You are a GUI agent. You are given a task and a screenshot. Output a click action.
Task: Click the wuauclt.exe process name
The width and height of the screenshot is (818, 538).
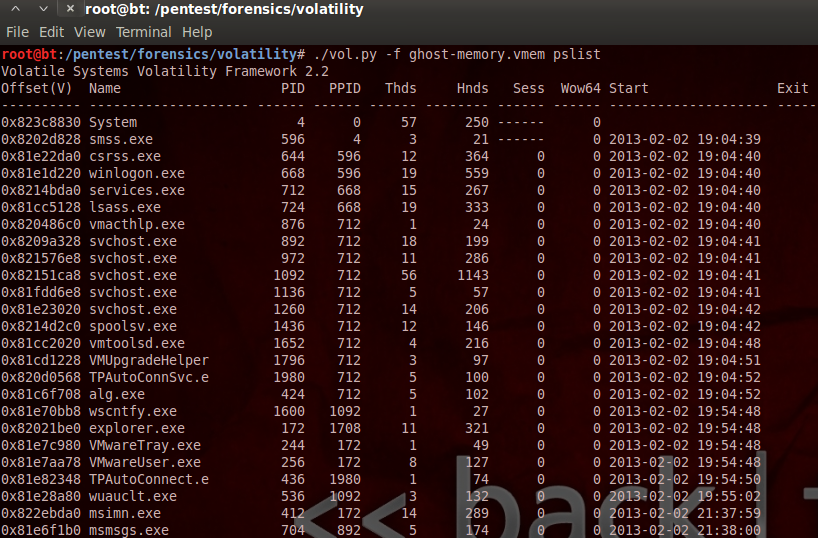[x=133, y=496]
